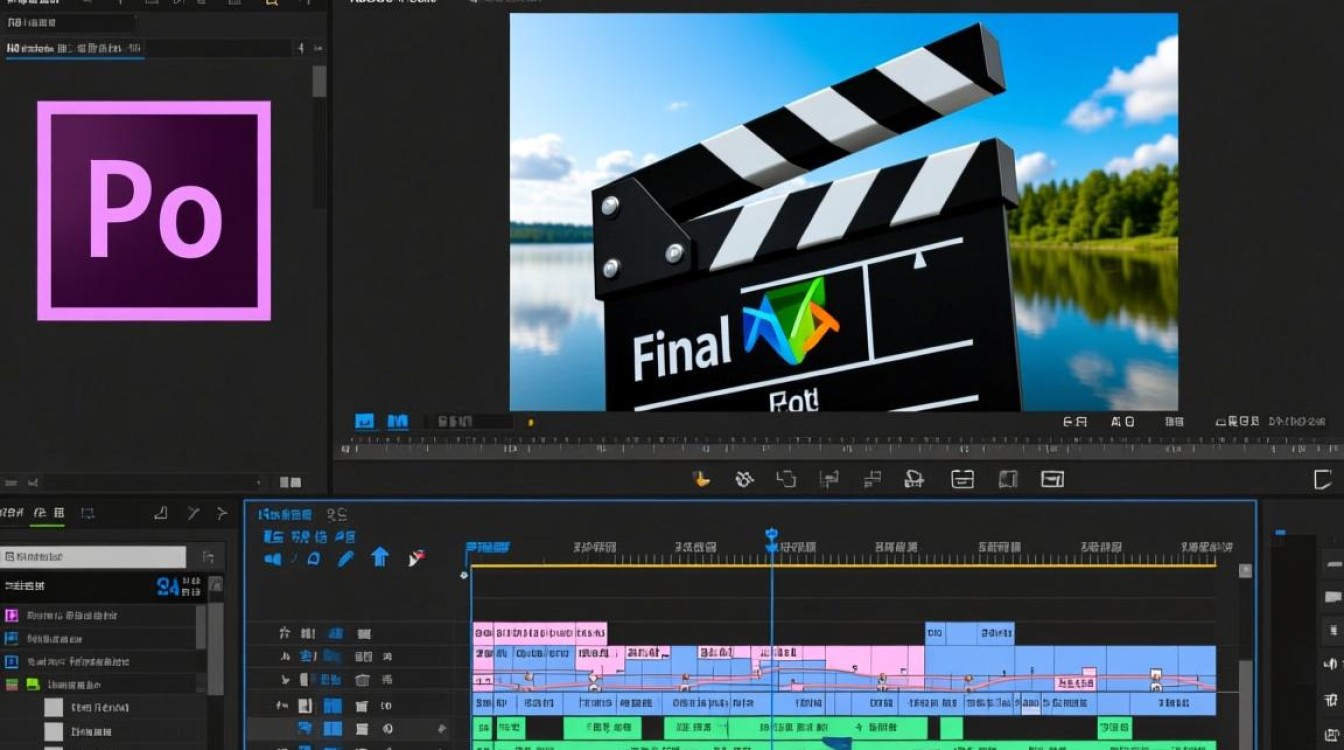Image resolution: width=1344 pixels, height=750 pixels.
Task: Toggle the first blue button below the preview image
Action: (365, 422)
